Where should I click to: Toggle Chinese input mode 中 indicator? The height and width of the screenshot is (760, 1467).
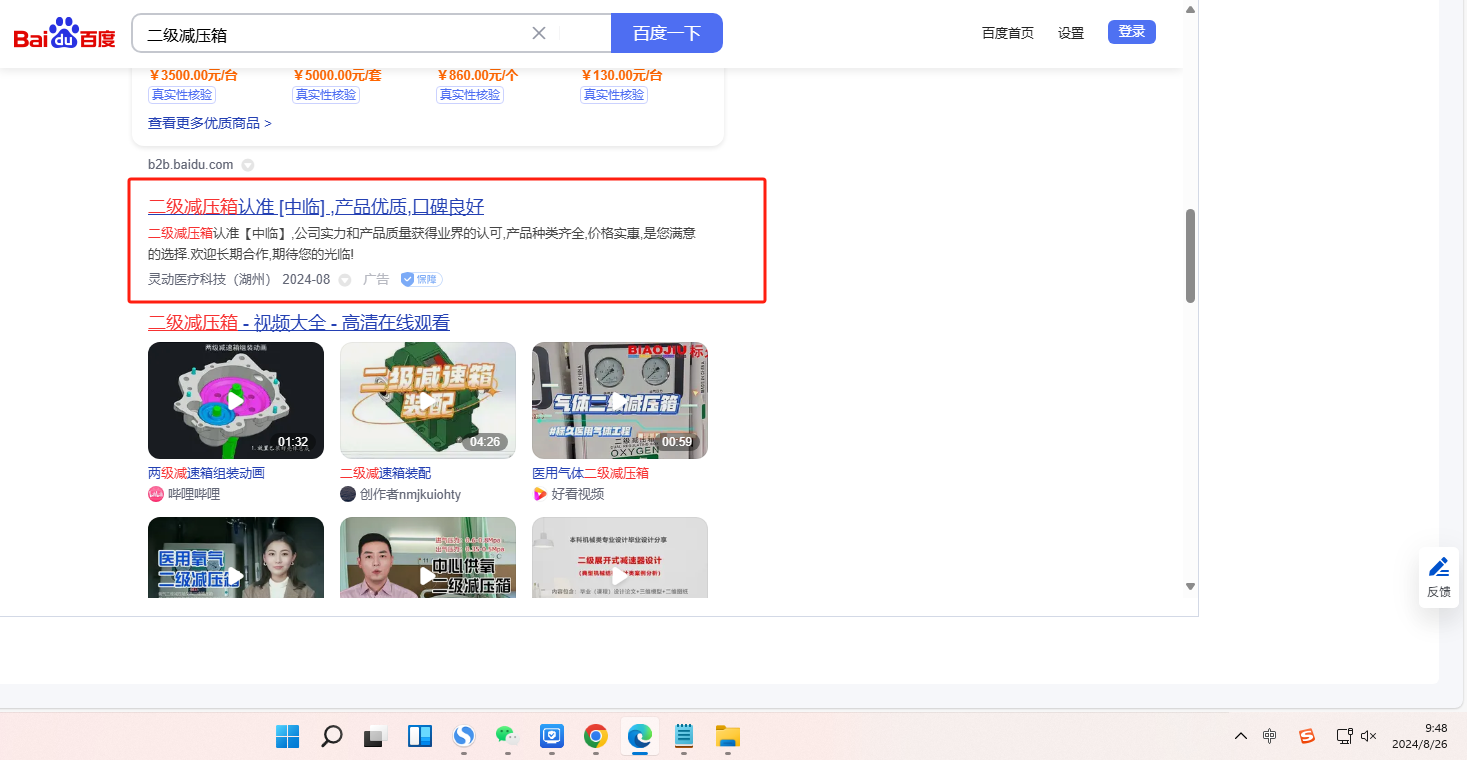point(1269,736)
